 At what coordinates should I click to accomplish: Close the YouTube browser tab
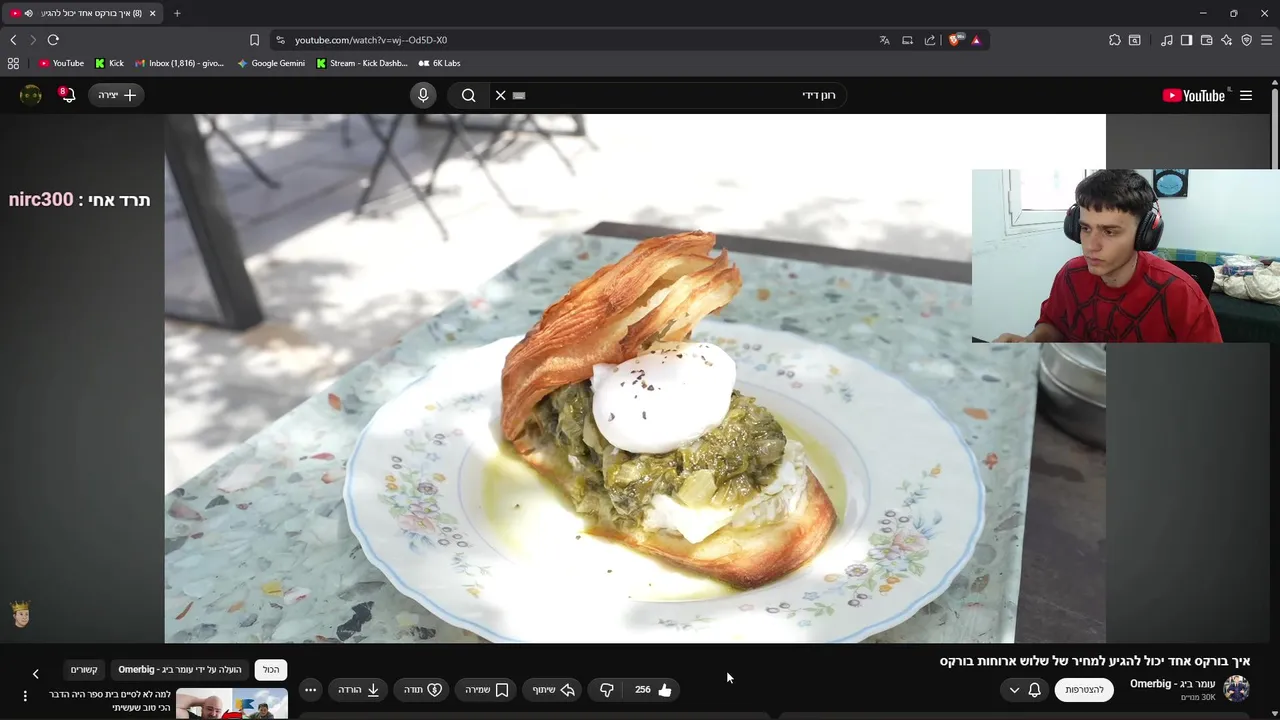coord(152,13)
